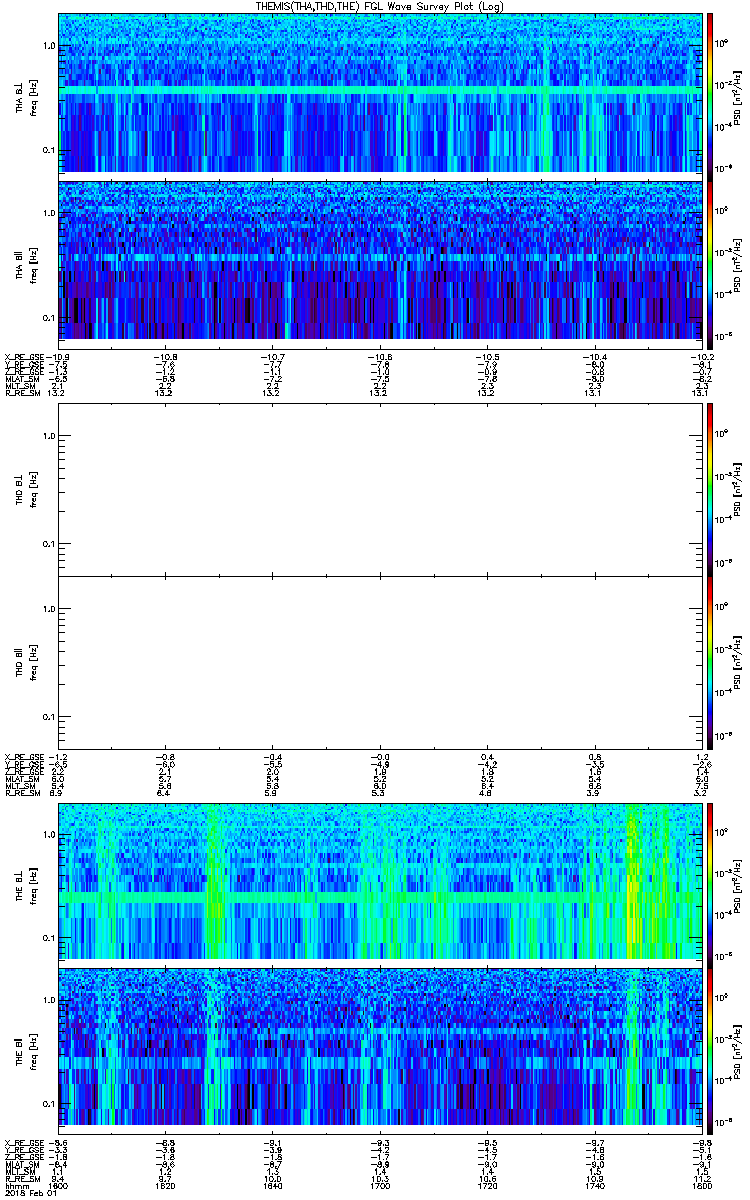
Task: Click the 'X_RE_GSE' row label under the THE panels
Action: click(23, 1141)
